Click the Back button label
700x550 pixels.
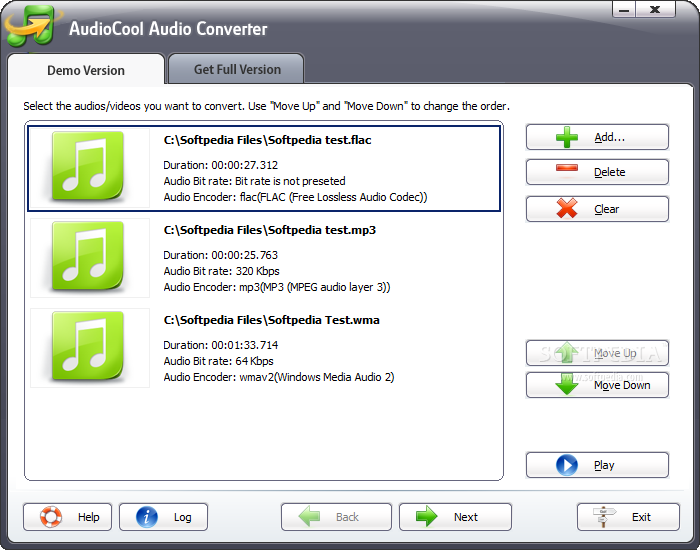pos(347,517)
